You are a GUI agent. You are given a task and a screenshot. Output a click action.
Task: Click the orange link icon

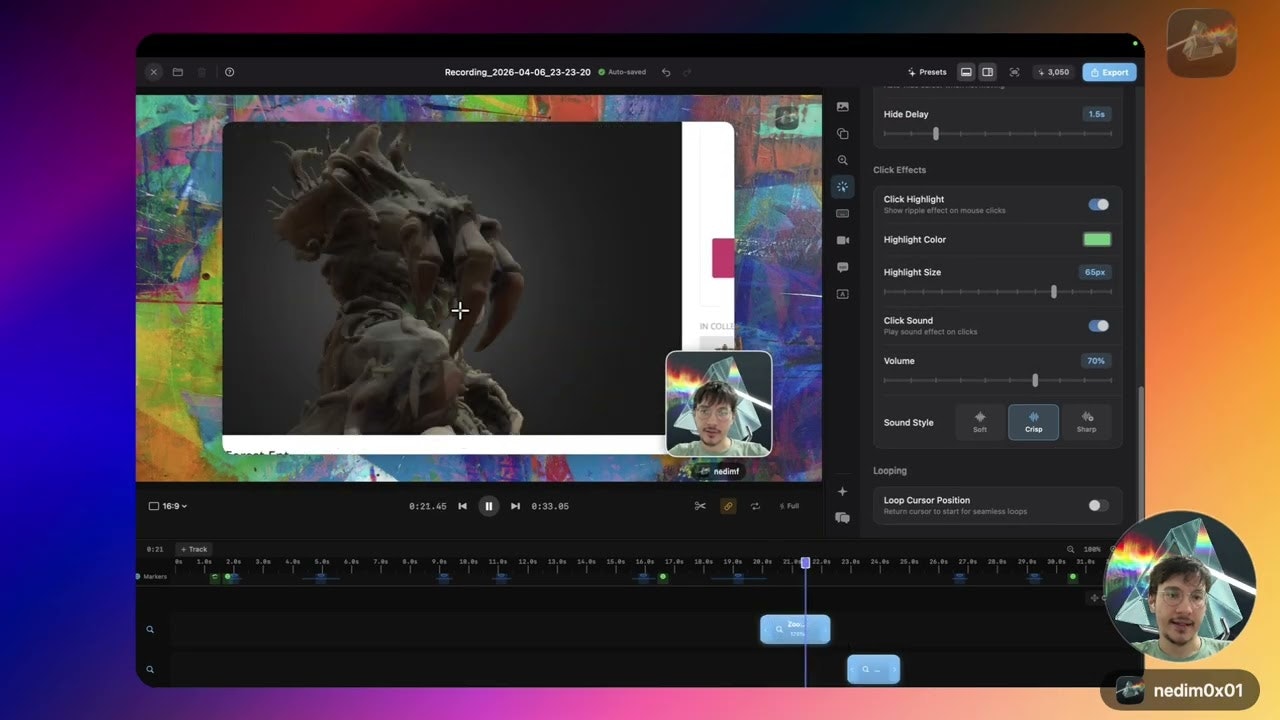point(728,506)
